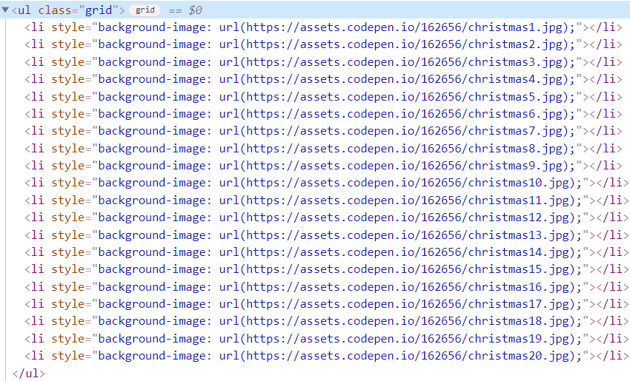The image size is (630, 381).
Task: Select the li row with christmas5.jpg
Action: click(x=323, y=96)
